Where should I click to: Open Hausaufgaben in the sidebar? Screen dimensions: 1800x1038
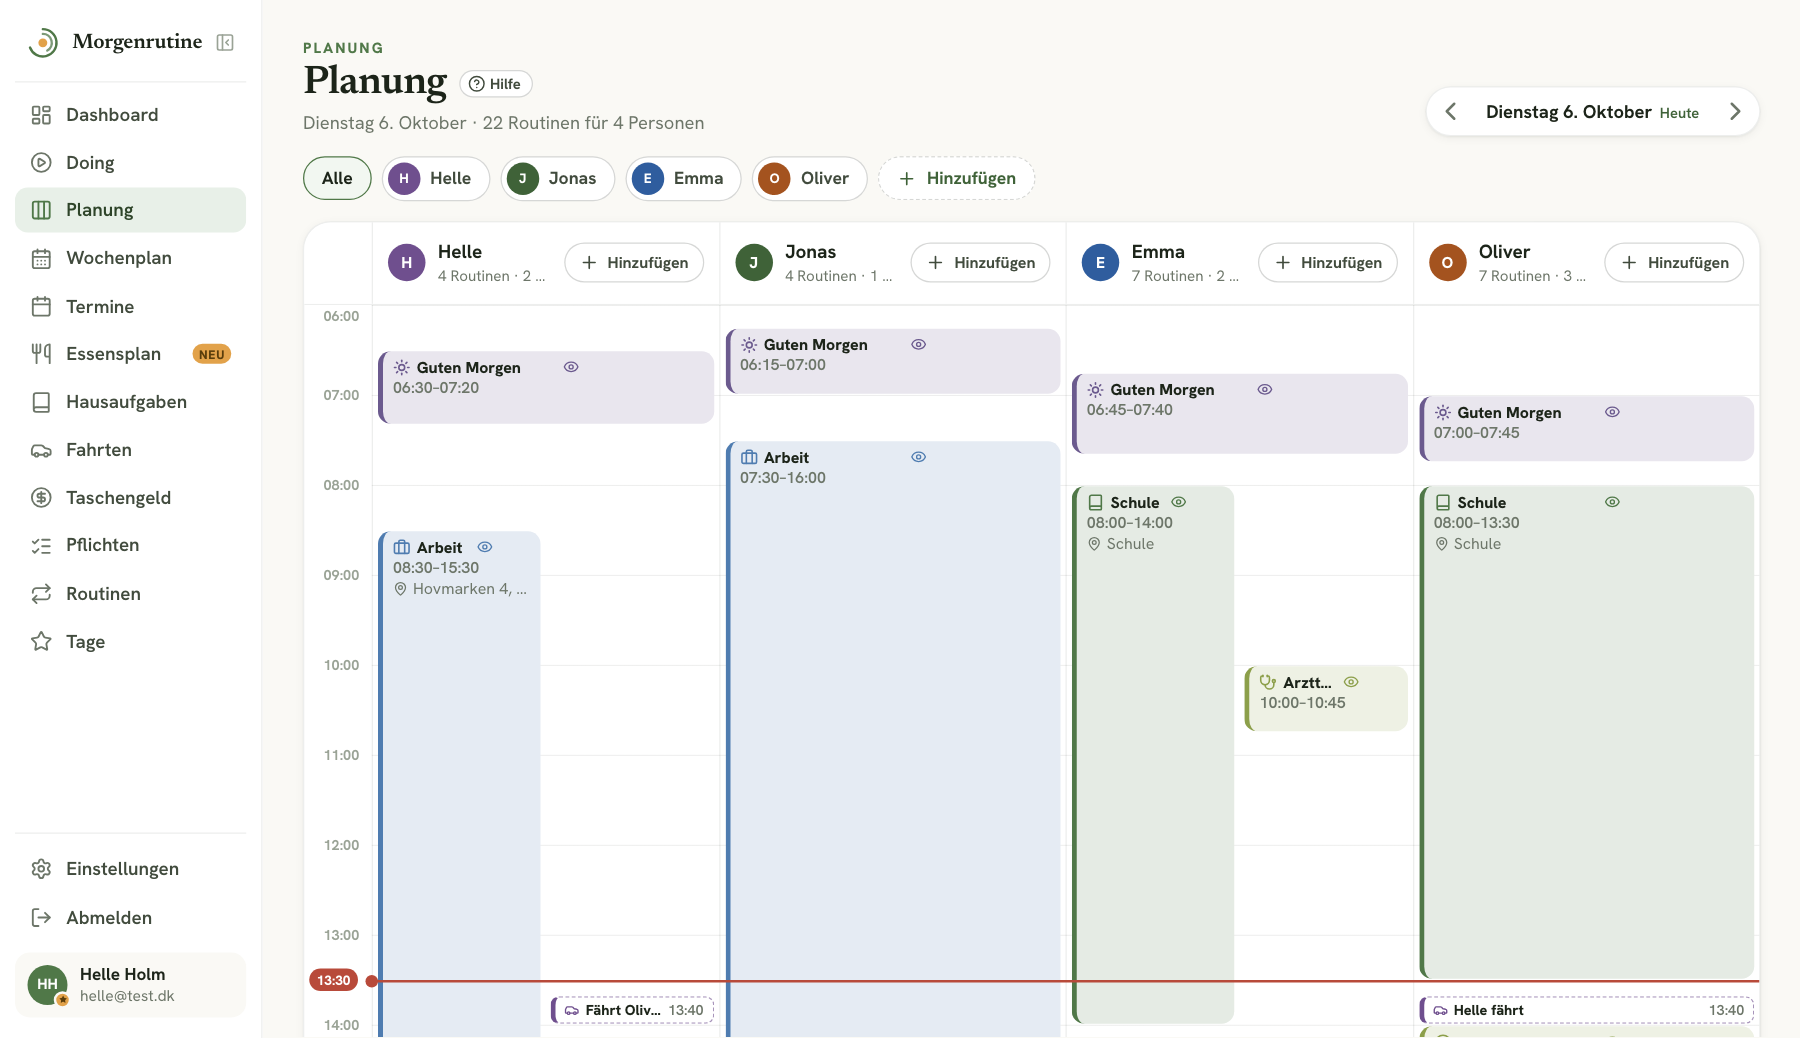tap(130, 402)
